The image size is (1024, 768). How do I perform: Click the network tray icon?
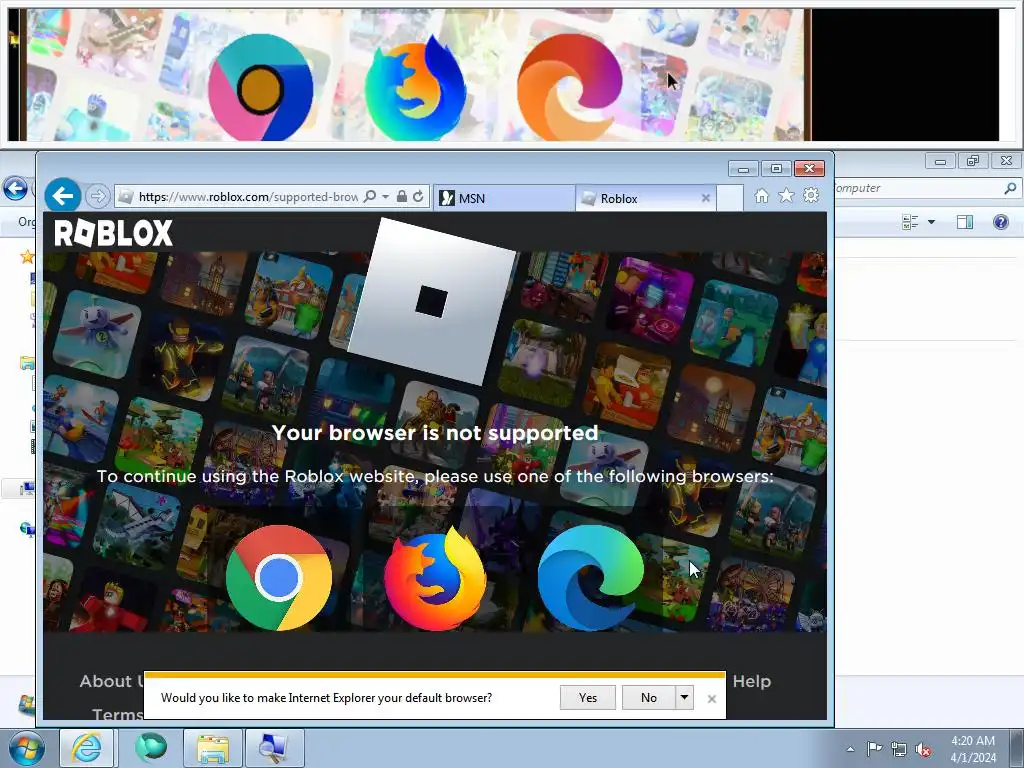click(899, 749)
